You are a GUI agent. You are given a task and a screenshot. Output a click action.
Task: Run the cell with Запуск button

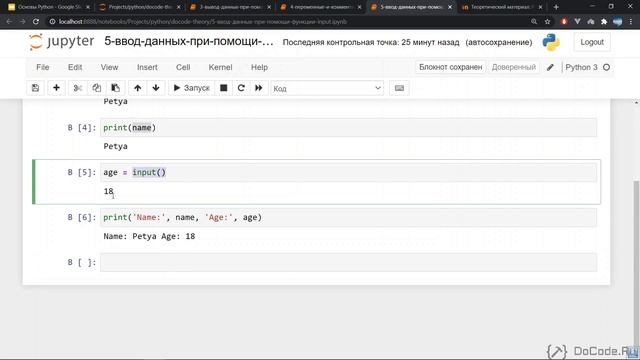[191, 88]
